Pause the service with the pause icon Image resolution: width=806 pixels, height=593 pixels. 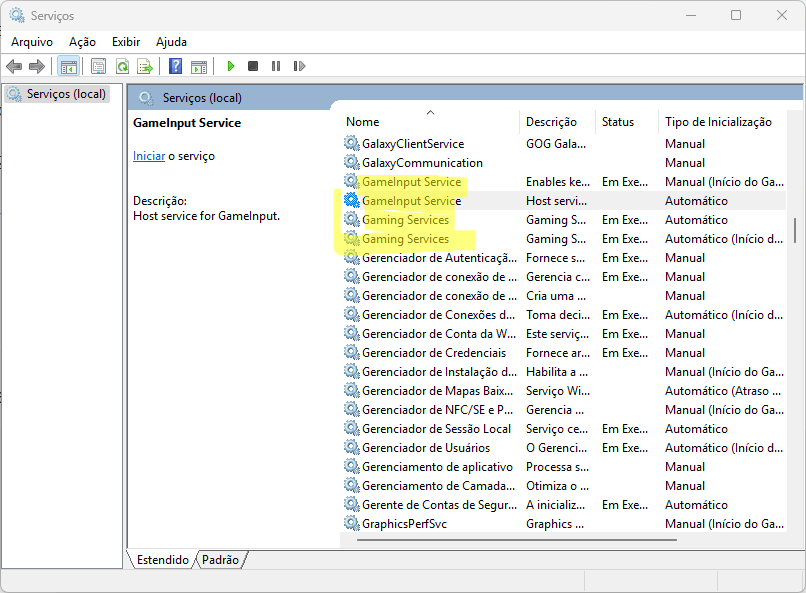pos(276,66)
